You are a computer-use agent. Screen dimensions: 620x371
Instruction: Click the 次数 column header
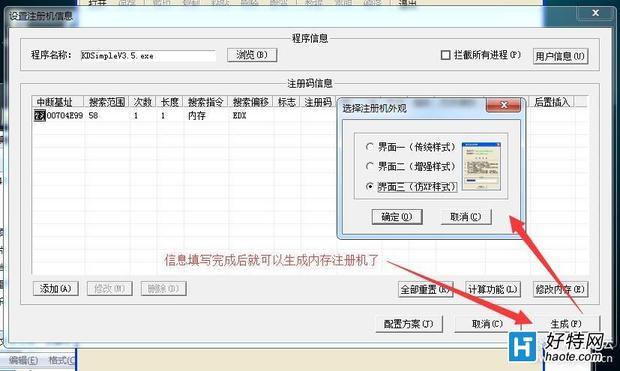[143, 102]
